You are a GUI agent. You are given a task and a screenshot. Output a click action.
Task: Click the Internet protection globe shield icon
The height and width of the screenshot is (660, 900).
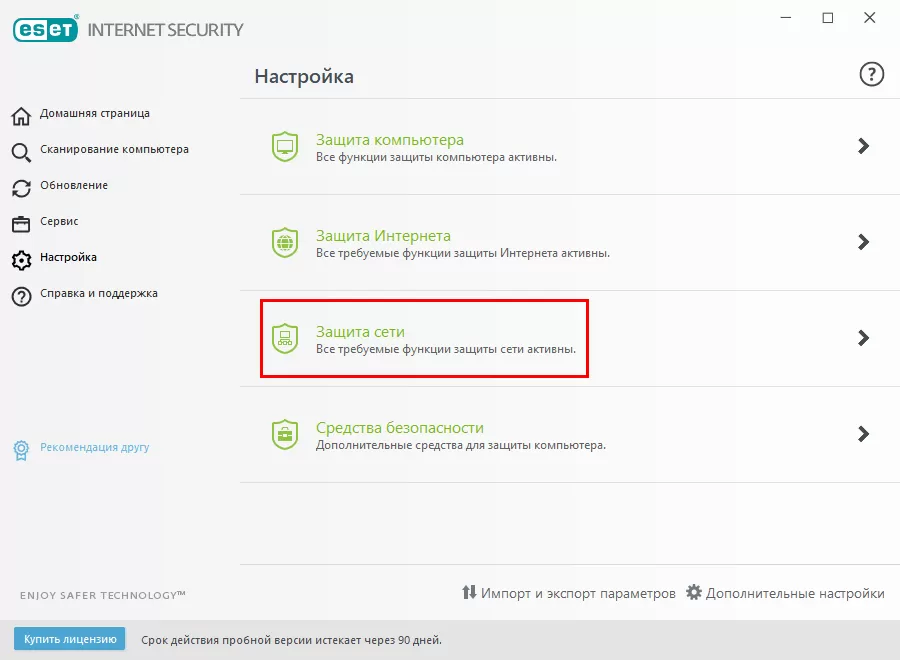click(x=285, y=243)
